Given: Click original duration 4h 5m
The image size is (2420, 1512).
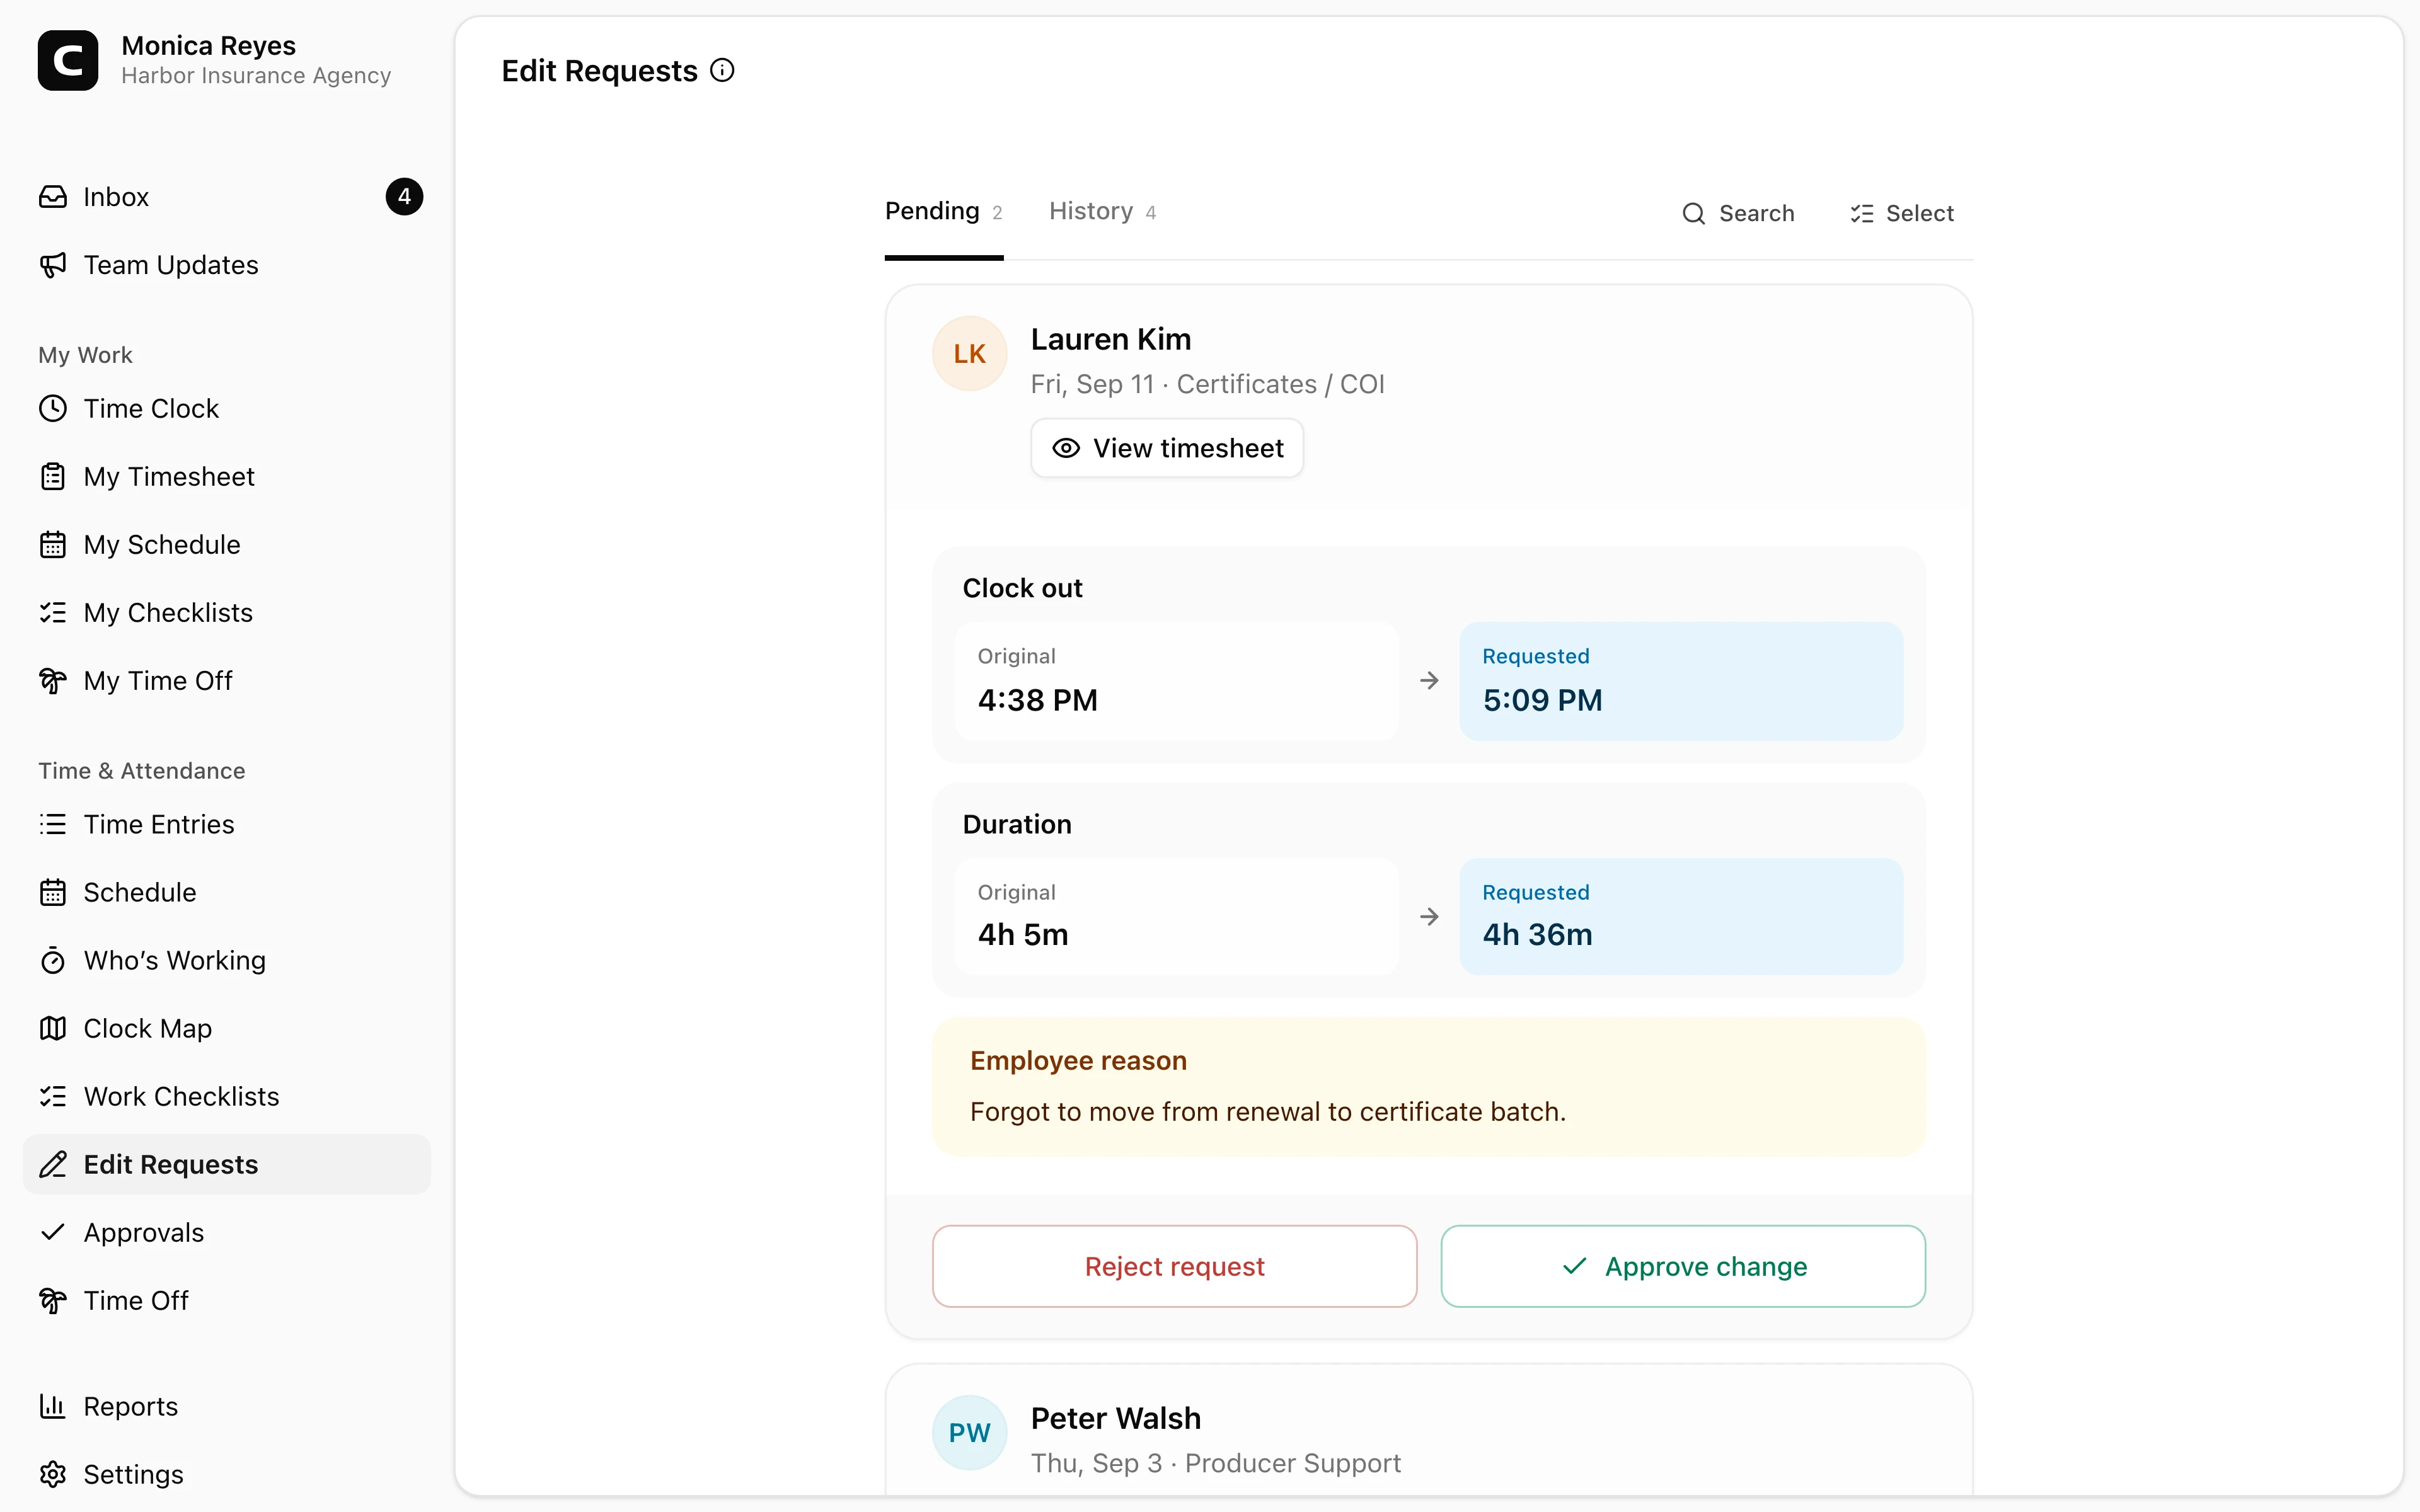Looking at the screenshot, I should [1176, 917].
